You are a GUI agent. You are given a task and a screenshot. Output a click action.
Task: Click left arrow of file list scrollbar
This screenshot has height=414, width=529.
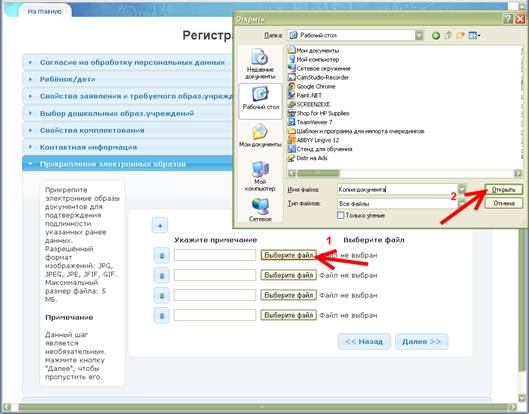pyautogui.click(x=292, y=173)
